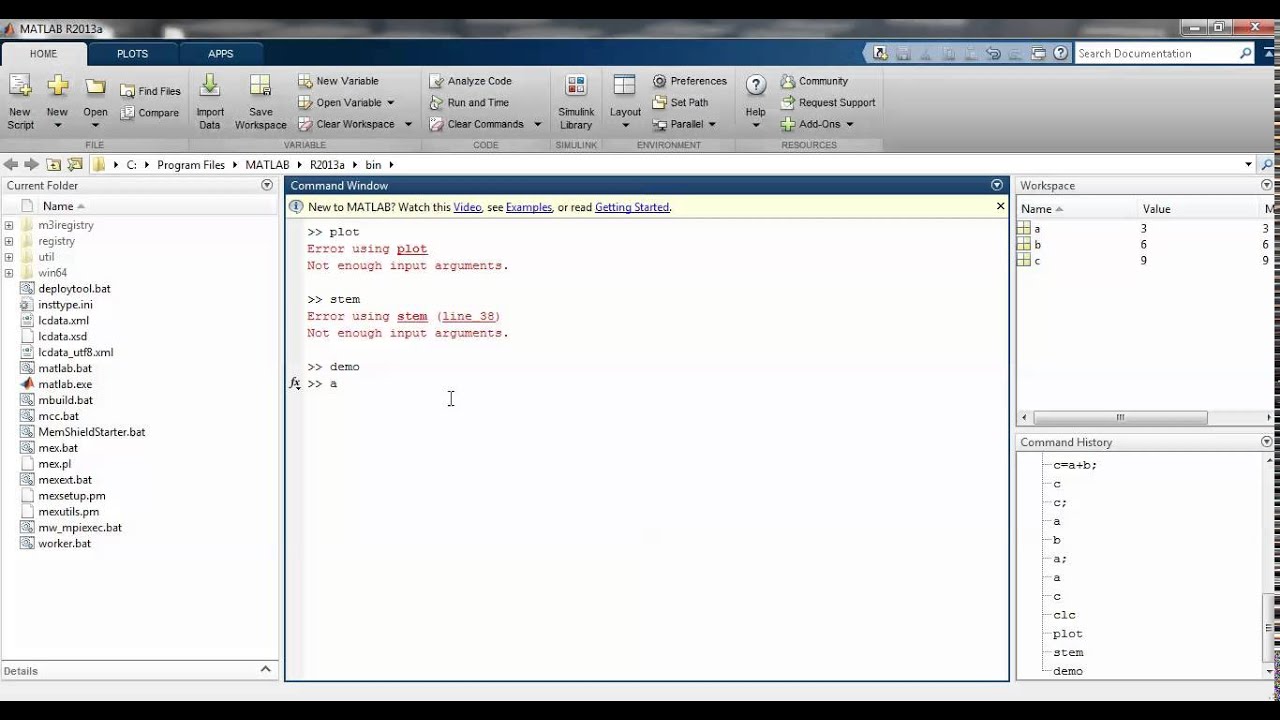Click the Analyze Code button
The image size is (1280, 720).
click(470, 81)
